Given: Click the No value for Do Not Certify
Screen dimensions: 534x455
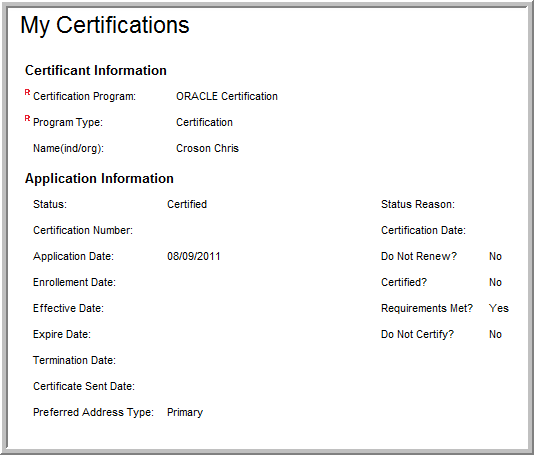Looking at the screenshot, I should (x=496, y=334).
